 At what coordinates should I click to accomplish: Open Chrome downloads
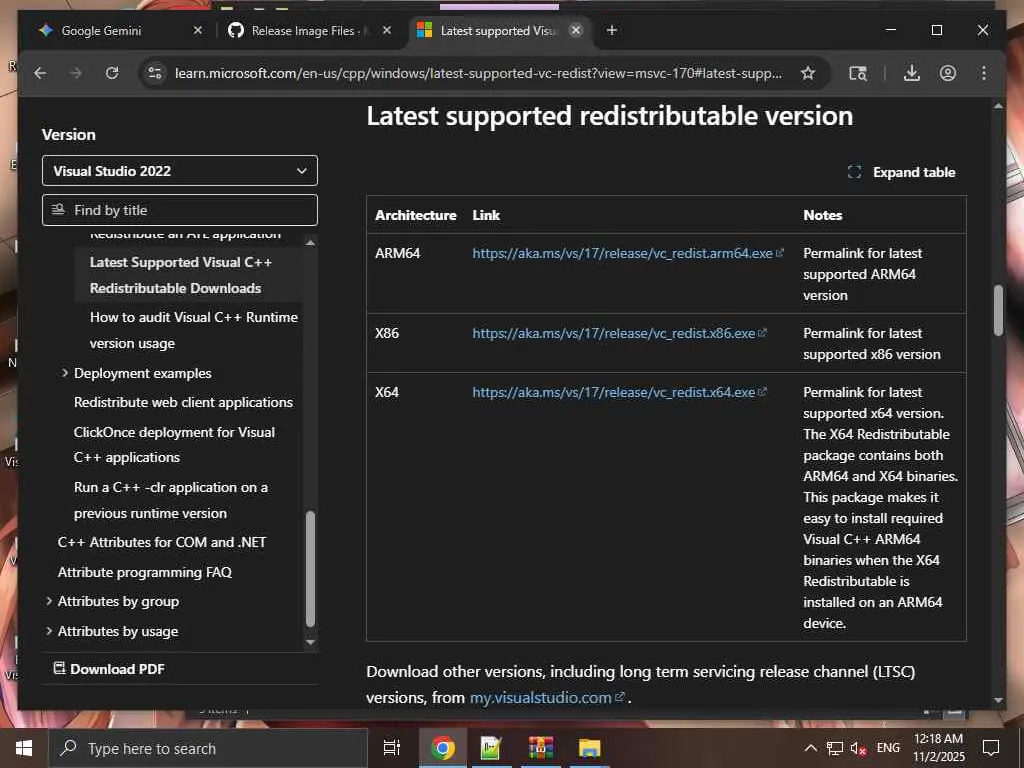912,73
